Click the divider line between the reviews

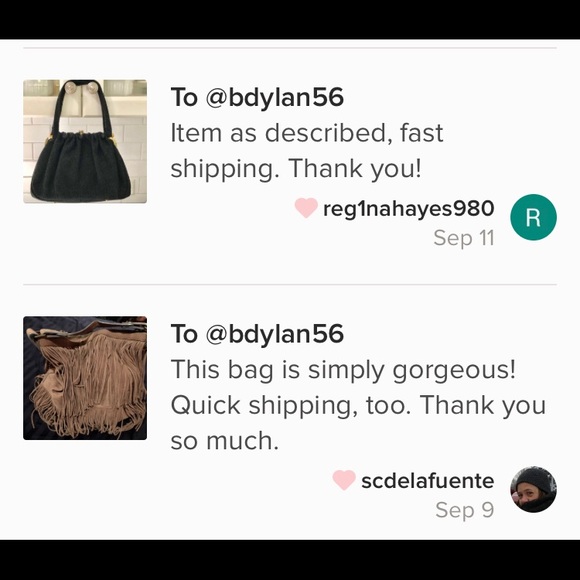click(290, 284)
